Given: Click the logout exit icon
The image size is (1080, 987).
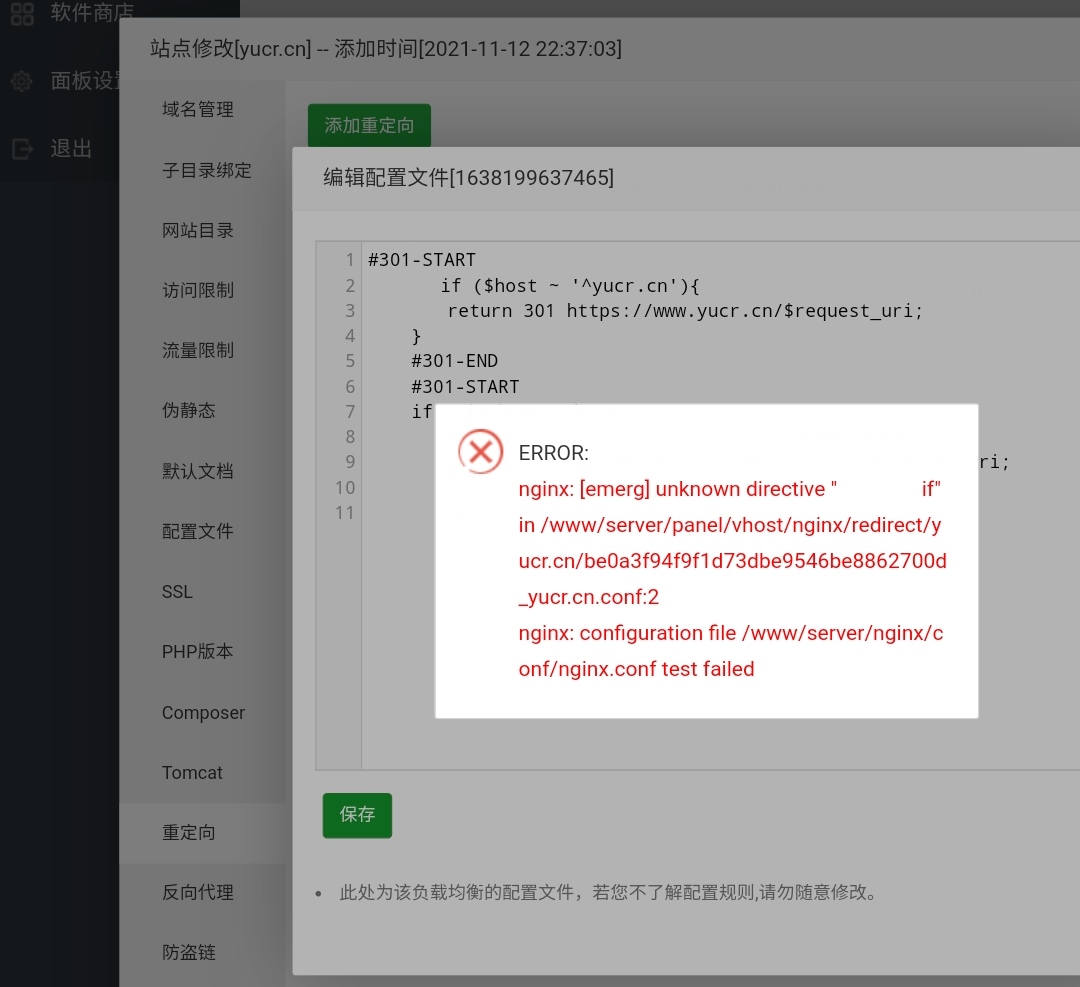Looking at the screenshot, I should [22, 149].
